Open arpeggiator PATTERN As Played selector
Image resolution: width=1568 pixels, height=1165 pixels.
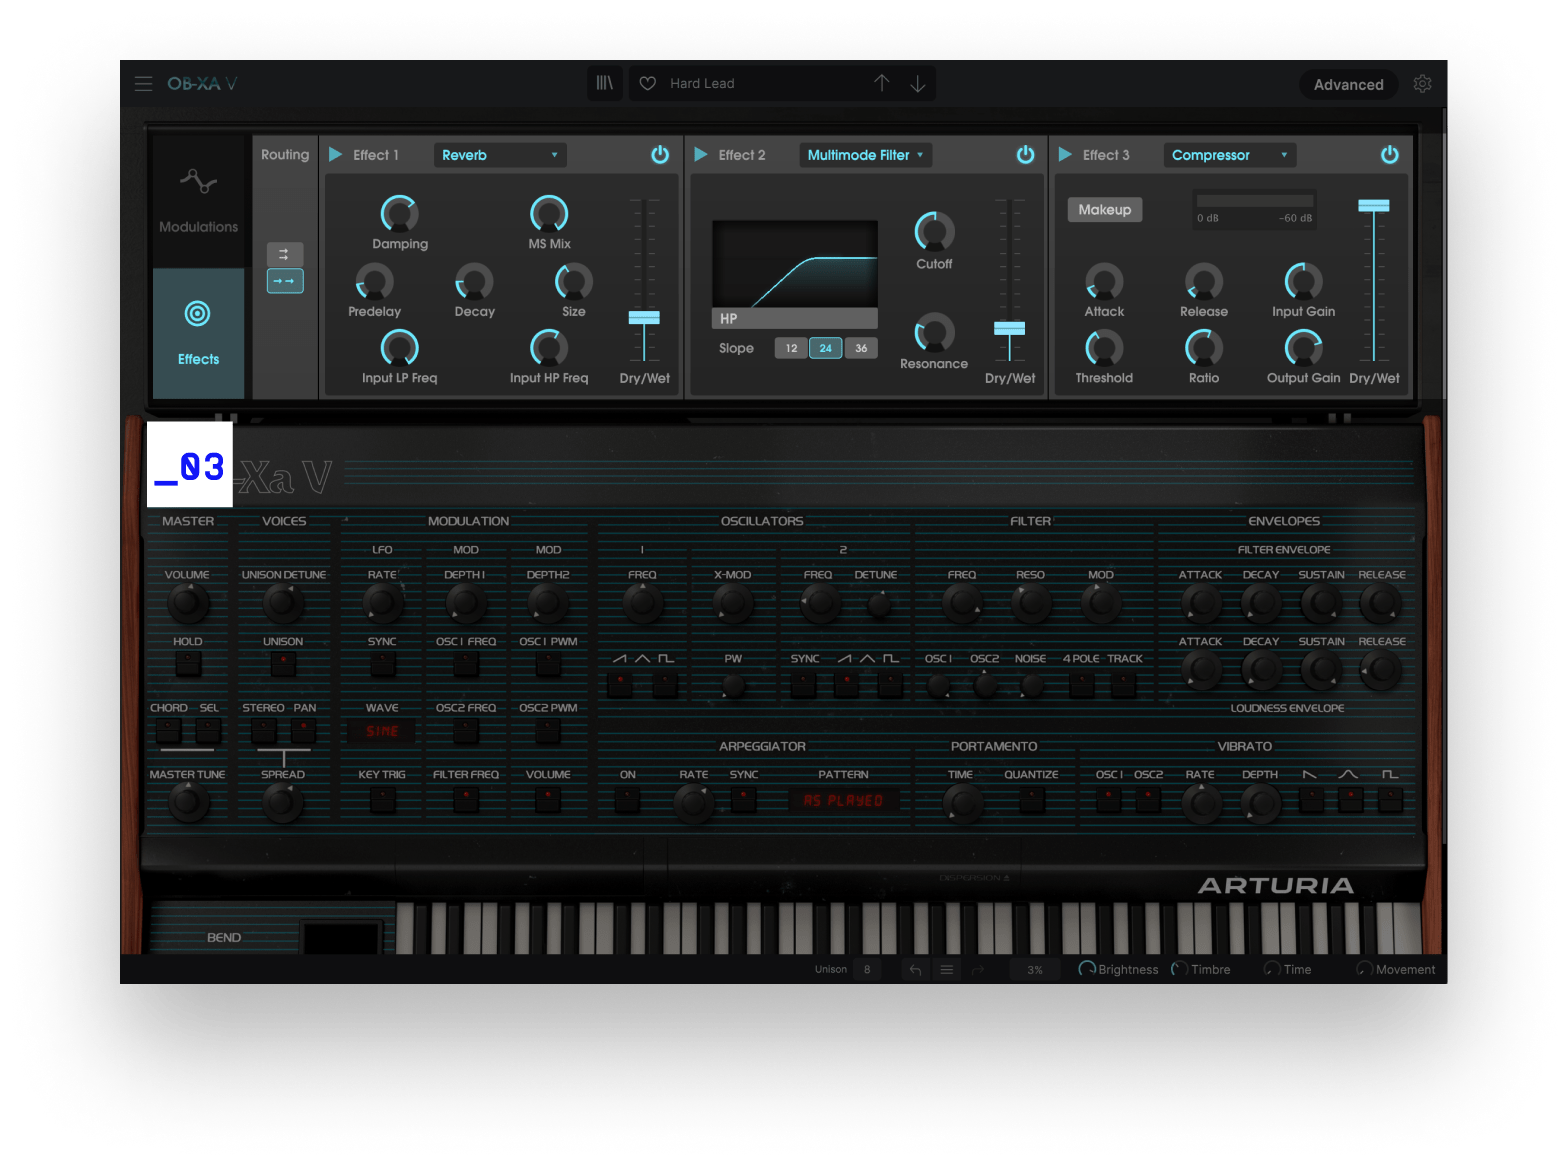843,800
